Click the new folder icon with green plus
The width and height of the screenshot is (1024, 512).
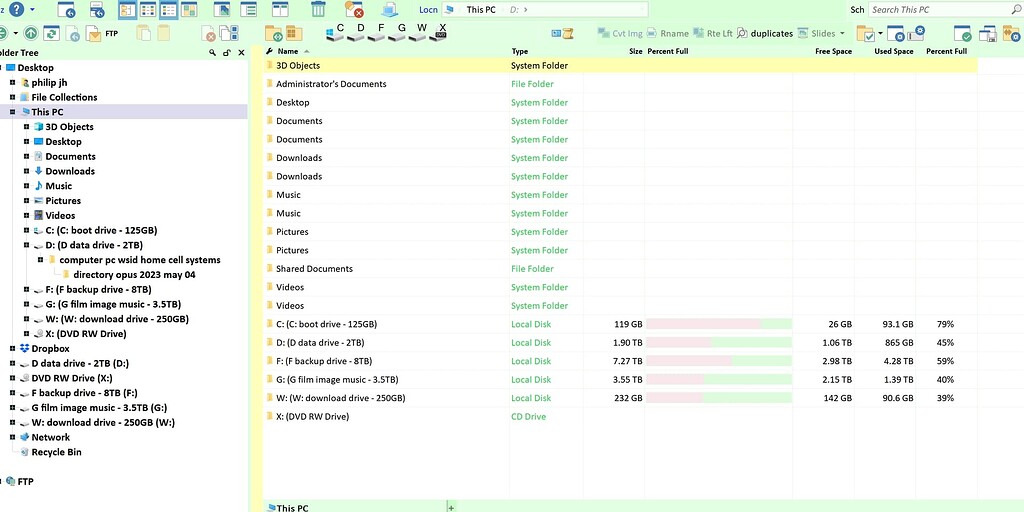click(x=274, y=33)
